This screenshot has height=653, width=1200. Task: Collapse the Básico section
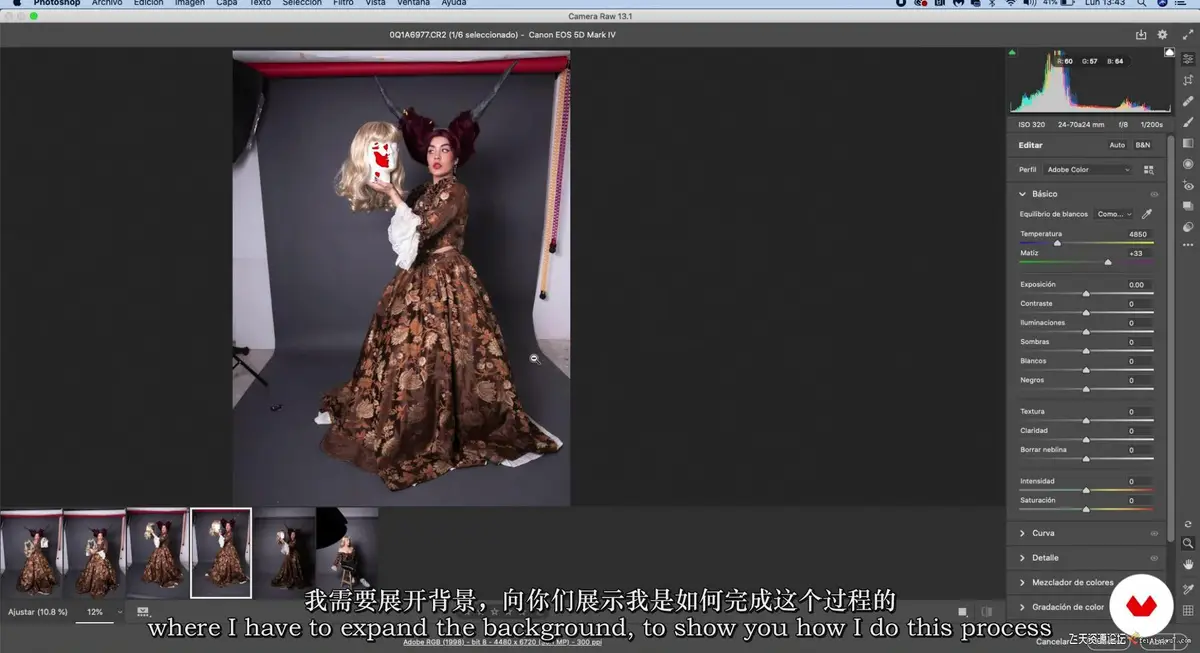1022,194
